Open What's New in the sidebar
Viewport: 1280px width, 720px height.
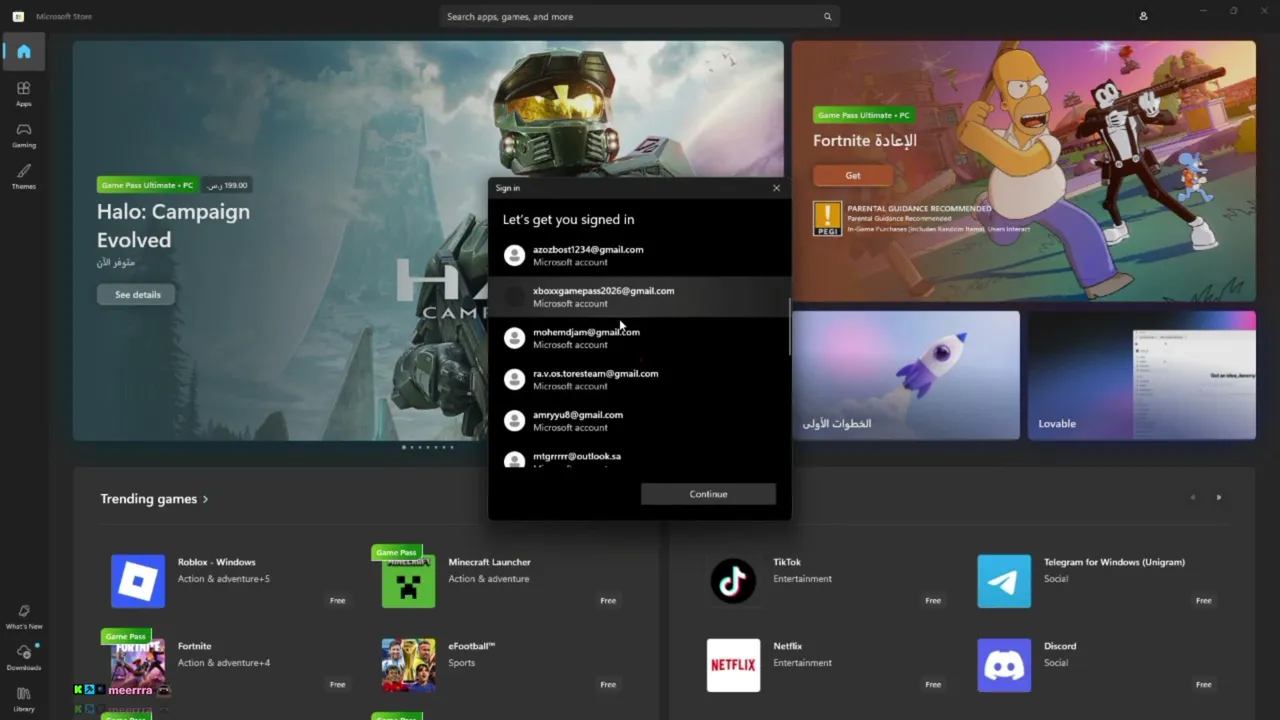pos(24,616)
